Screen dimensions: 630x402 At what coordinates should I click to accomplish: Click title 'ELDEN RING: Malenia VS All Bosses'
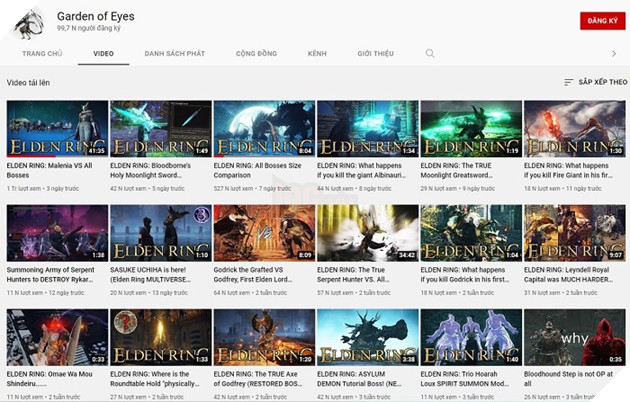(x=49, y=170)
